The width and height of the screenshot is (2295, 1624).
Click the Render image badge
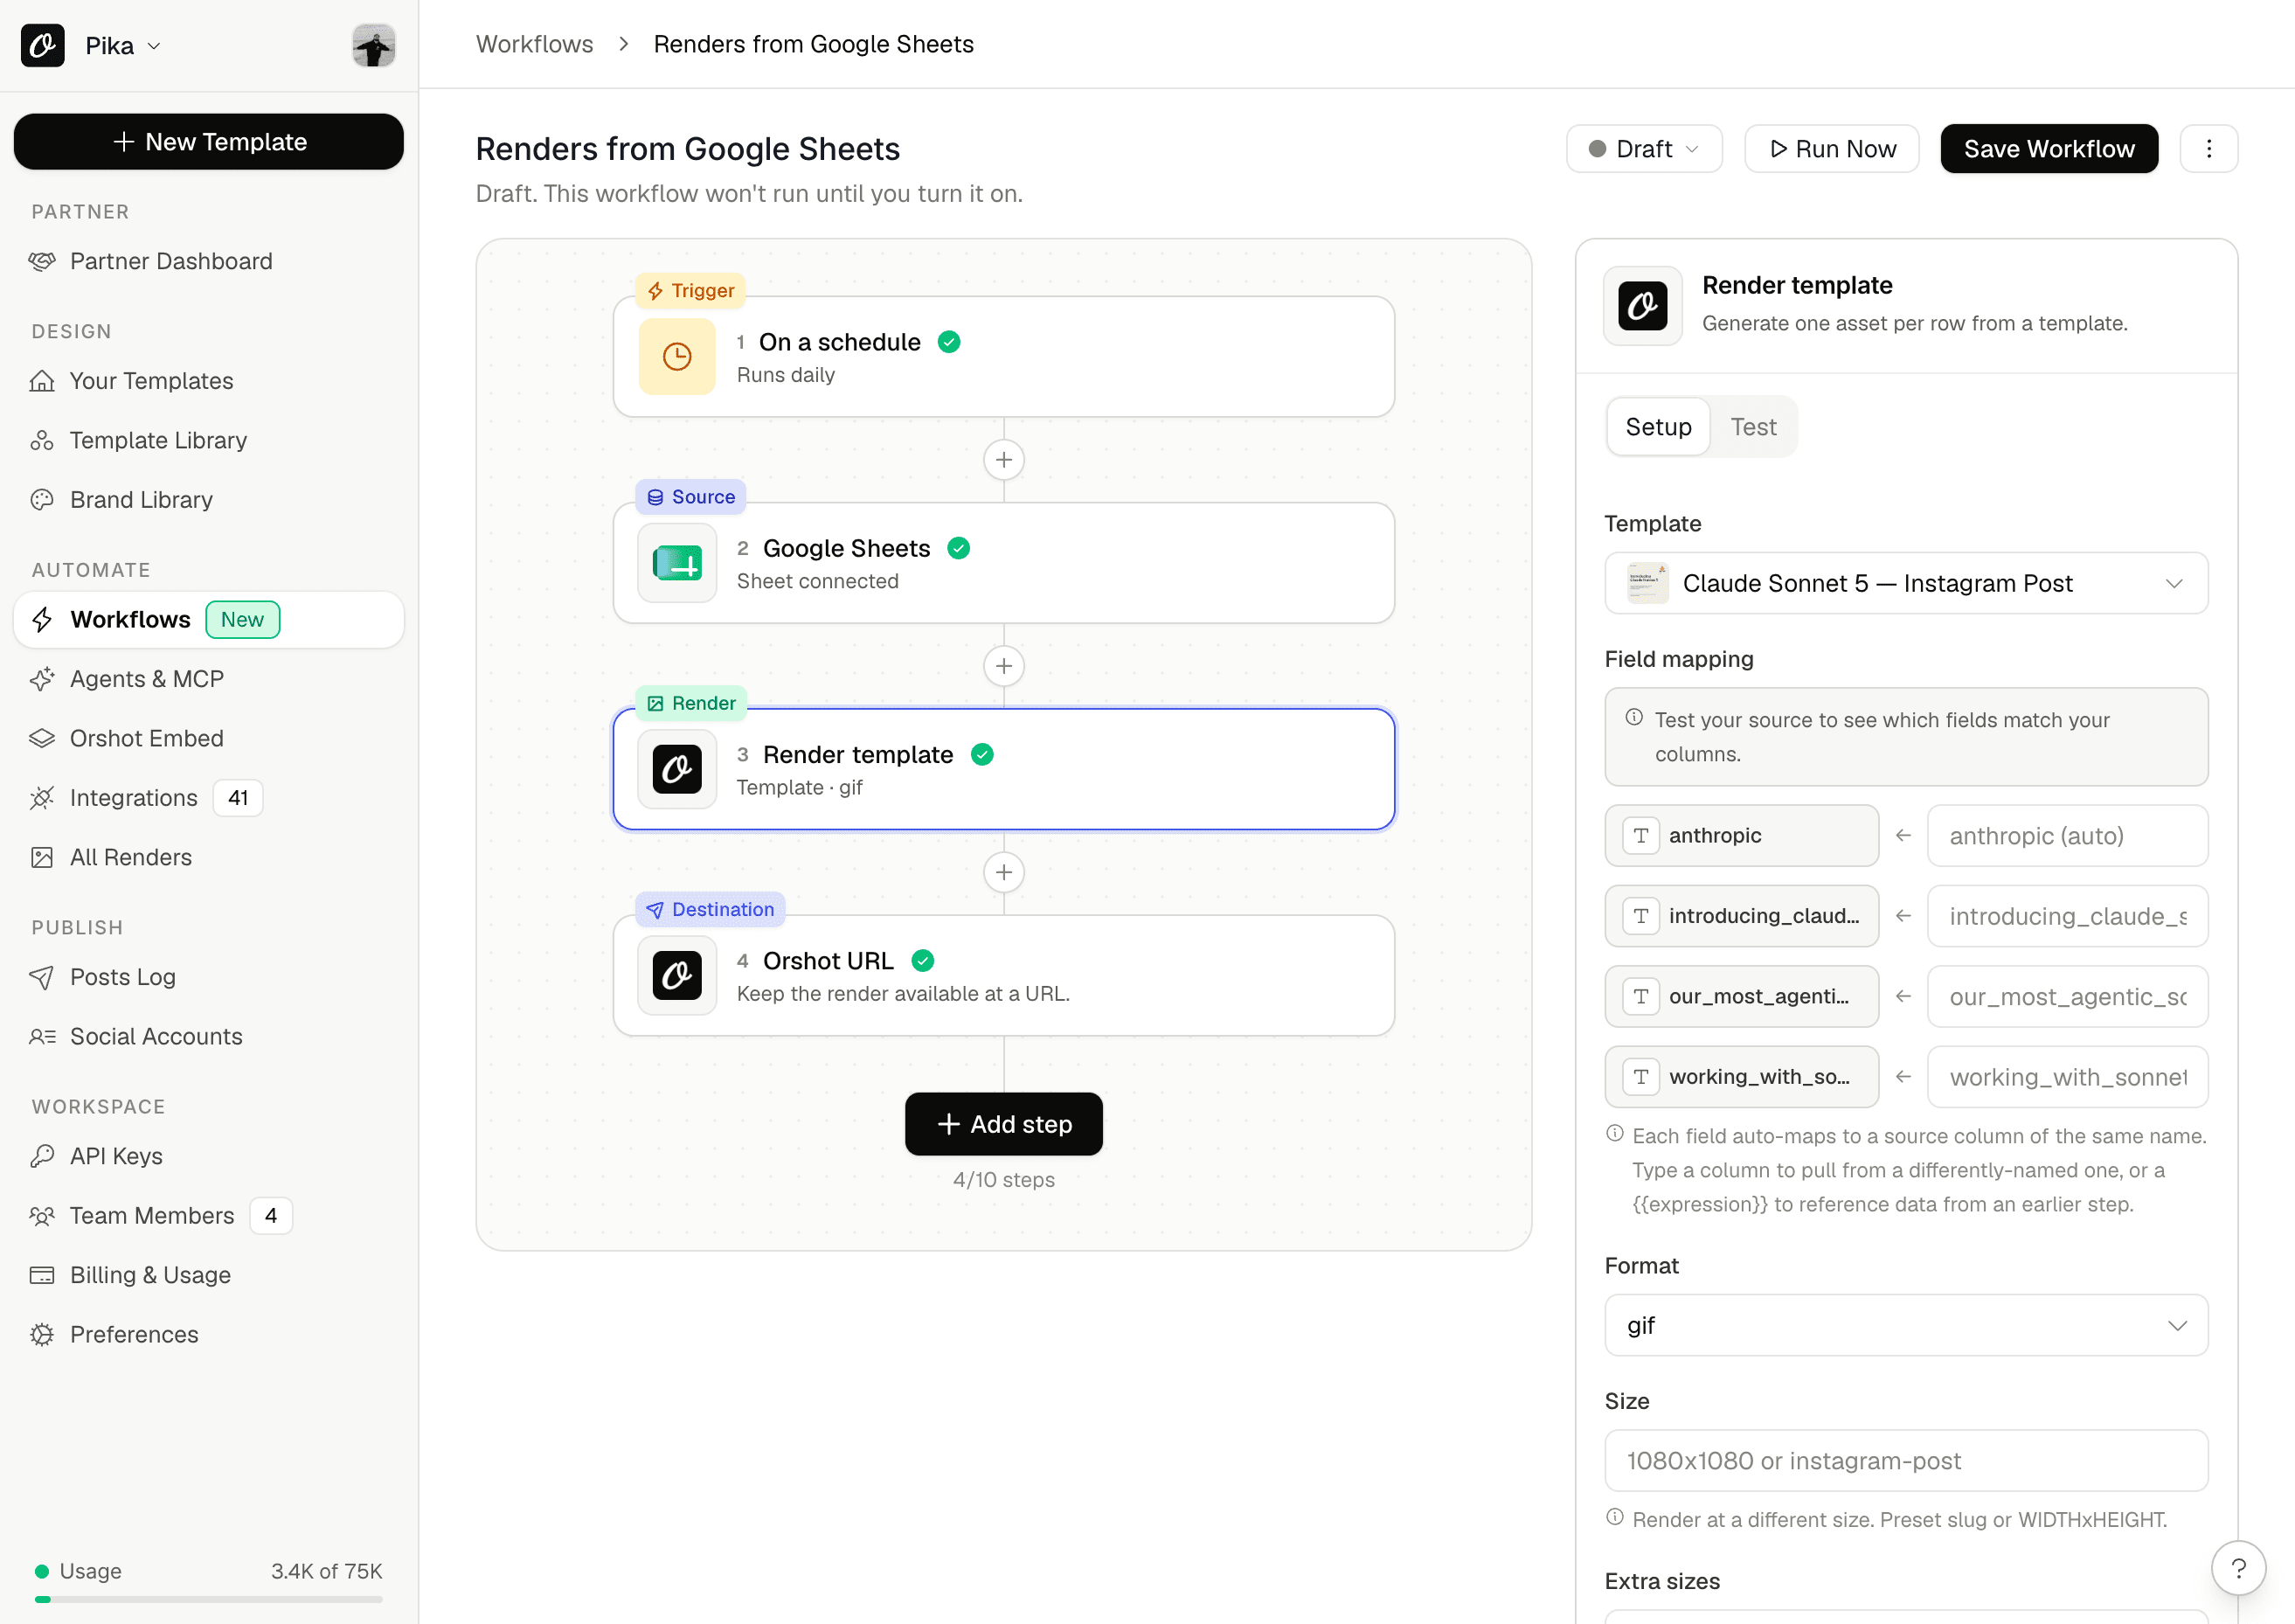[691, 704]
